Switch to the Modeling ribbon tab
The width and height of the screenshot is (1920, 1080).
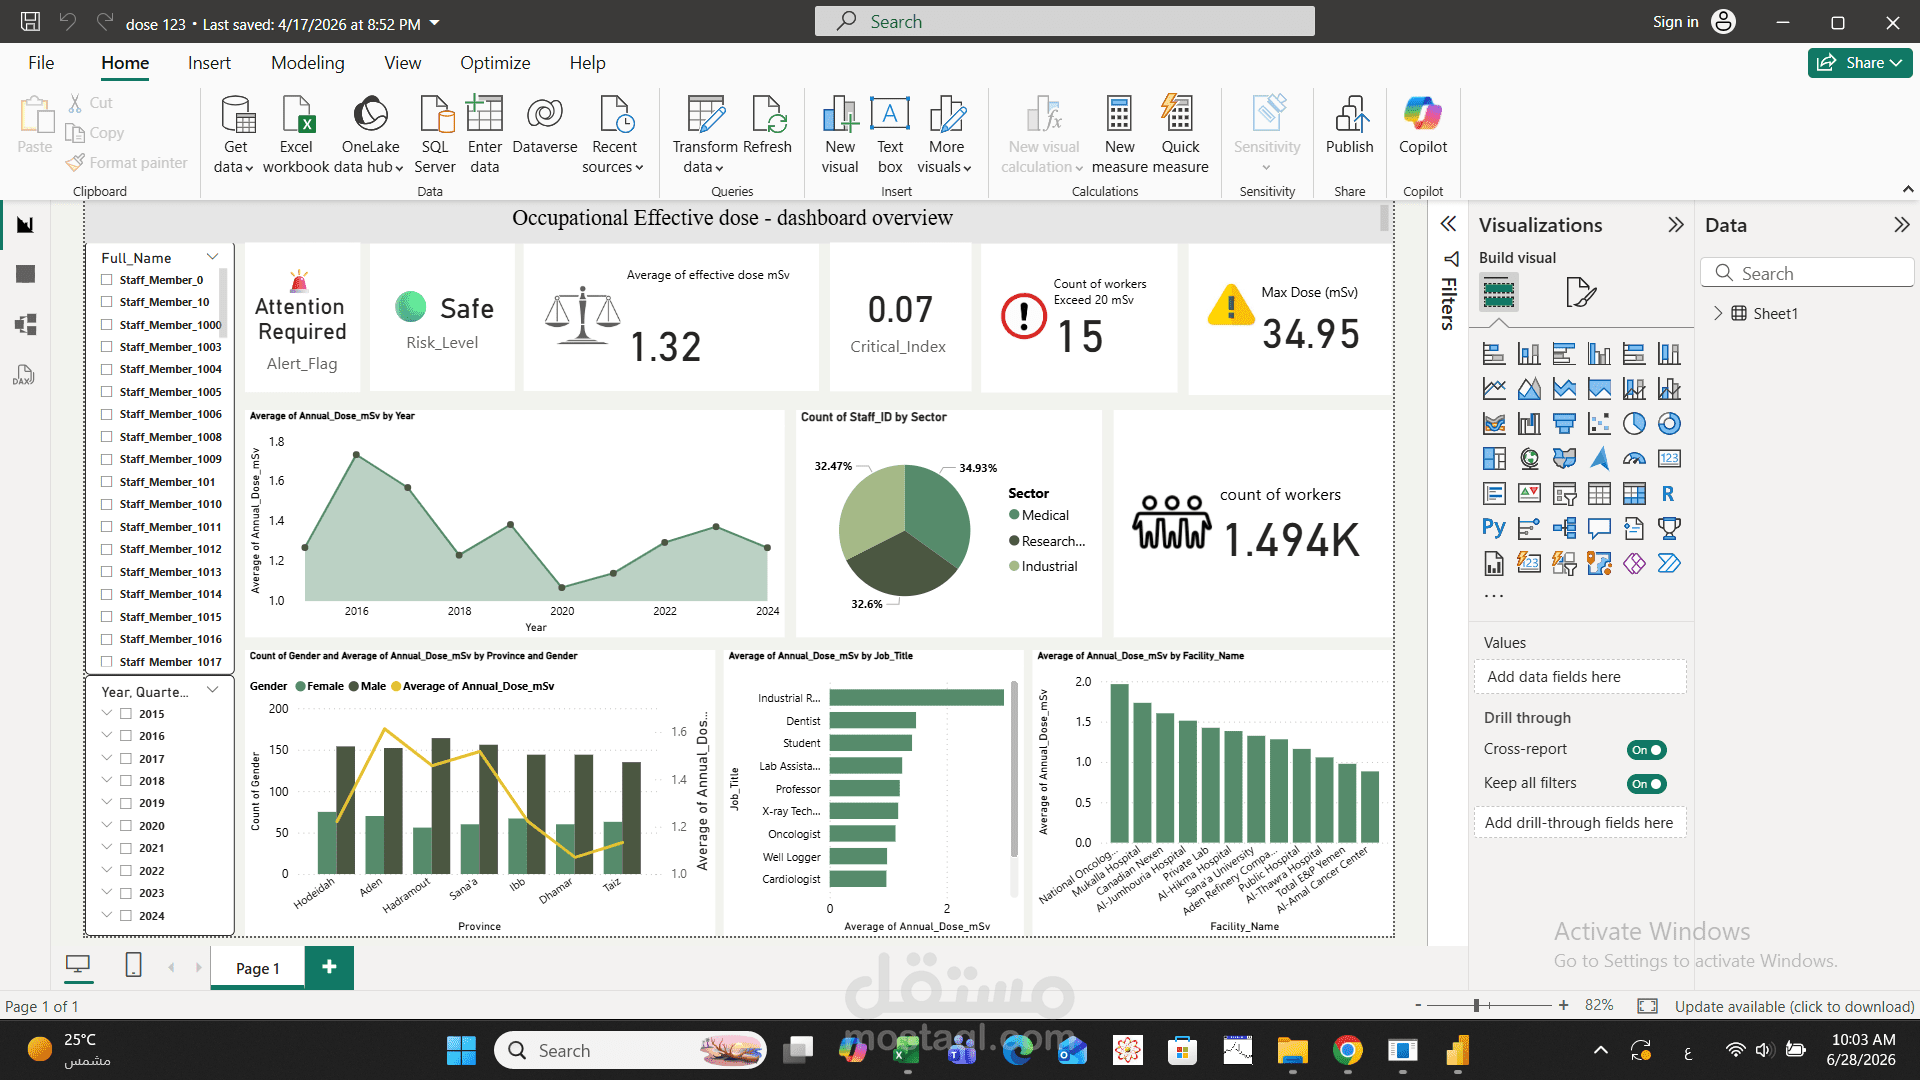307,63
